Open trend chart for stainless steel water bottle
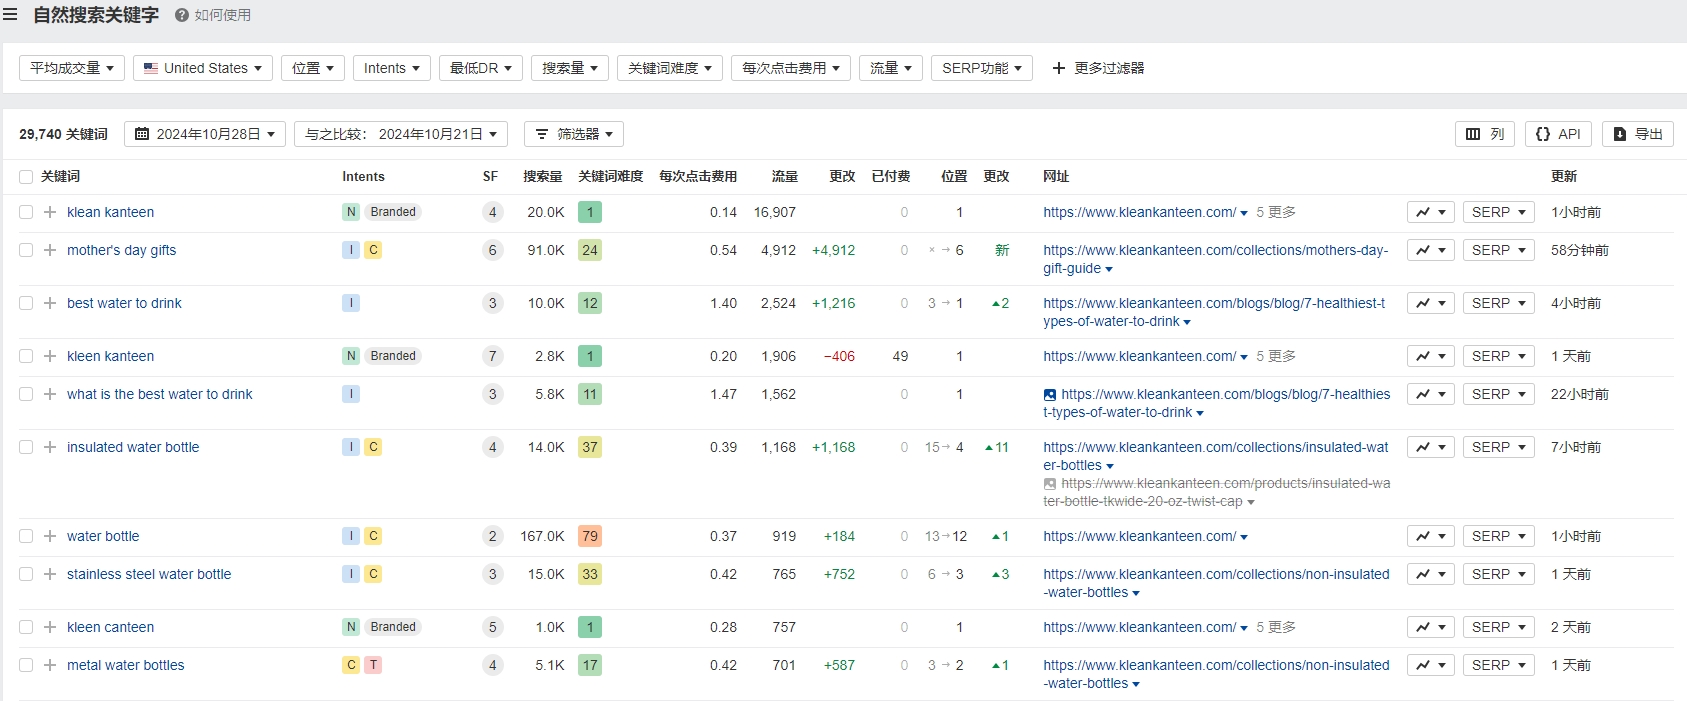 (x=1430, y=574)
